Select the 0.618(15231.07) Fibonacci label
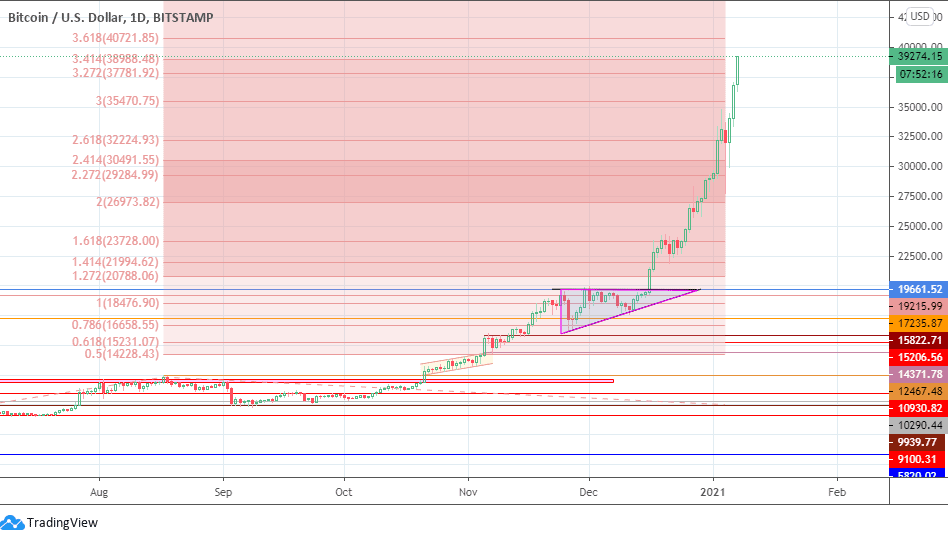 pos(115,342)
